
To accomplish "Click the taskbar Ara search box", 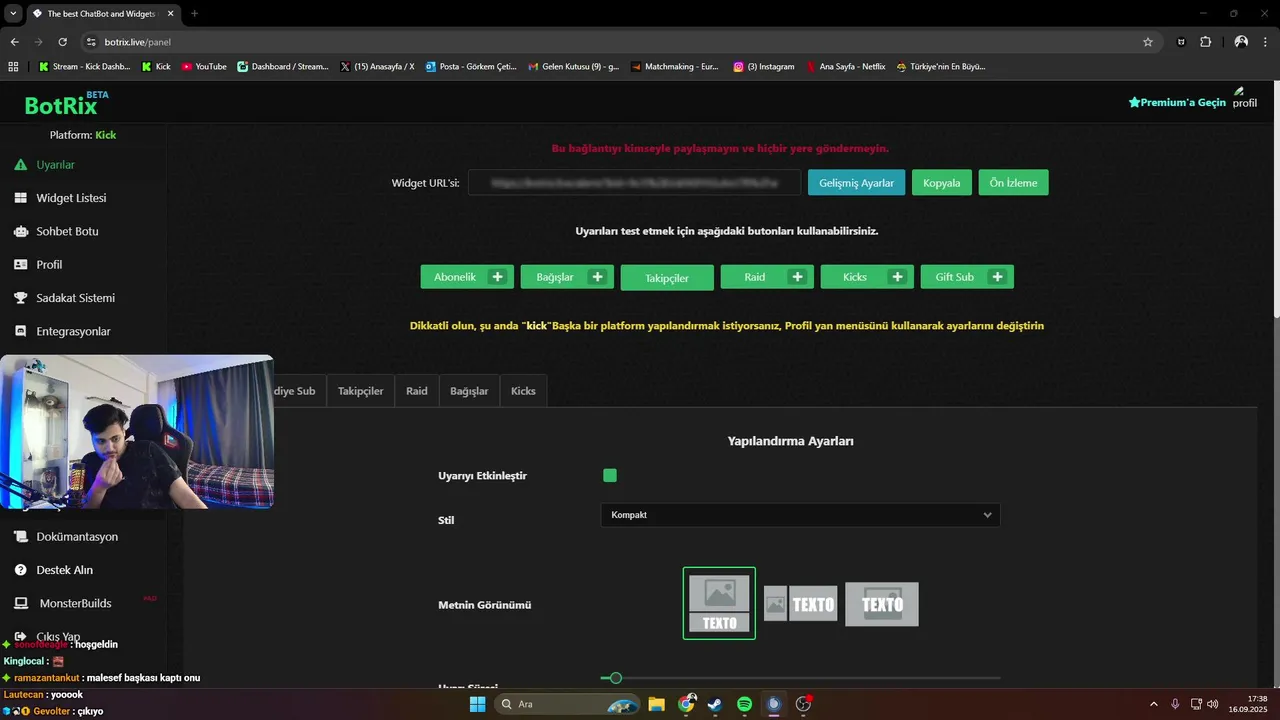I will (x=567, y=704).
